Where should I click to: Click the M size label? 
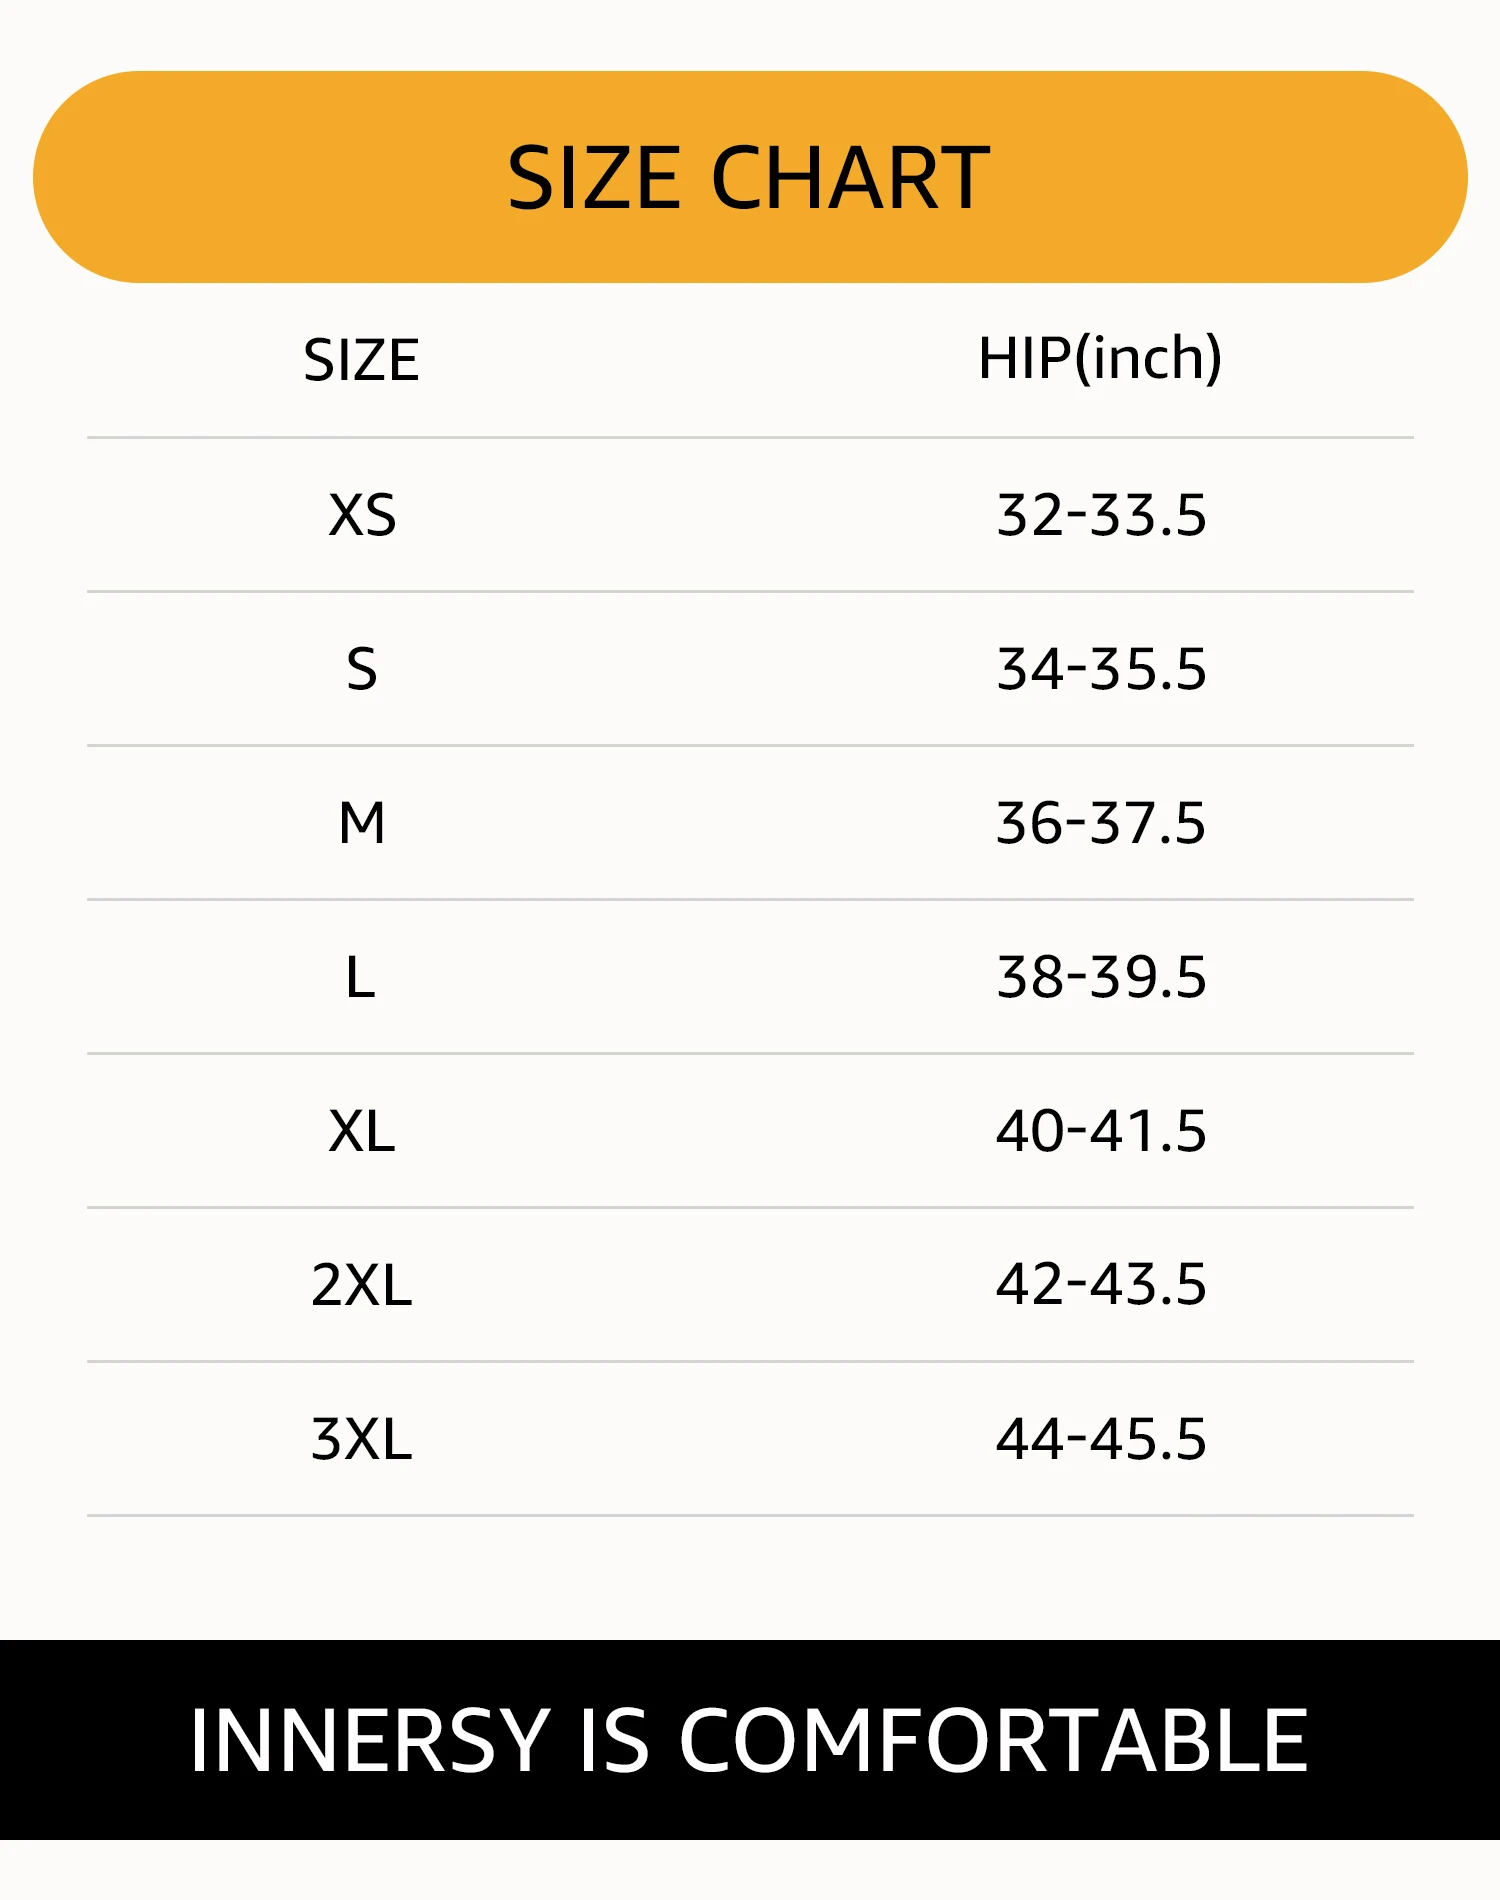pyautogui.click(x=362, y=823)
